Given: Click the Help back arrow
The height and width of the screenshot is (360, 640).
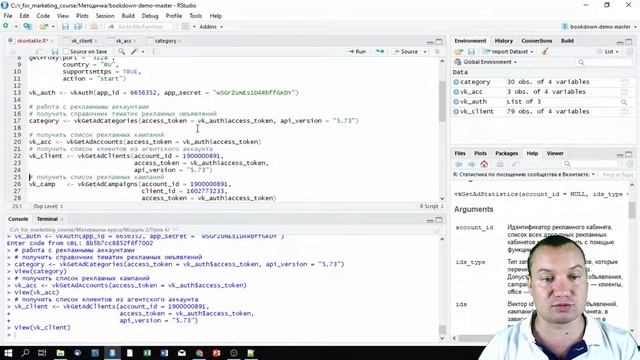Looking at the screenshot, I should [459, 164].
